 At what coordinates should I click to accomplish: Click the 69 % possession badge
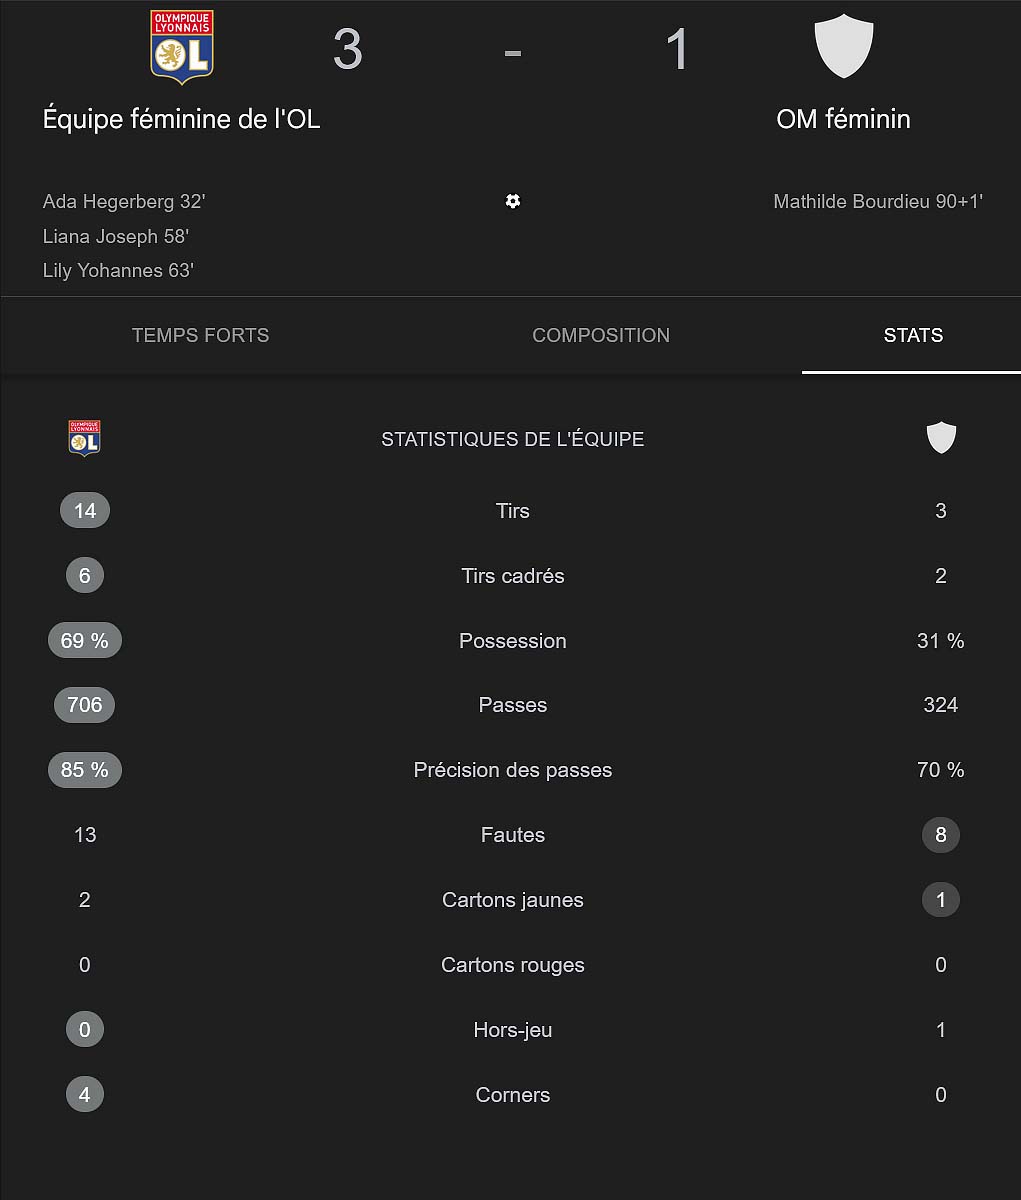(85, 641)
